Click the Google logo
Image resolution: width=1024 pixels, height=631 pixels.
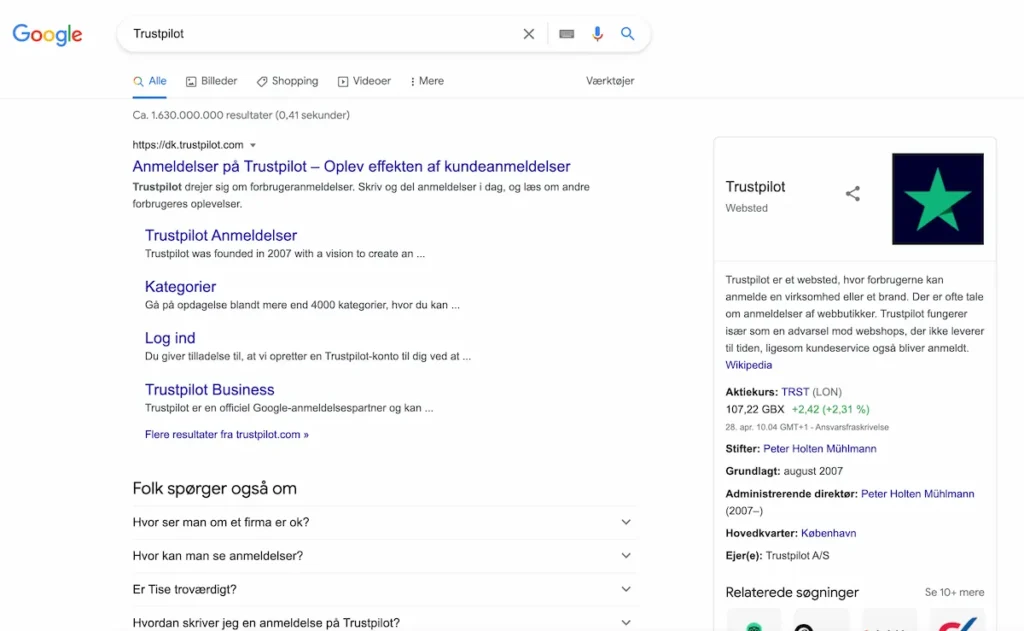coord(47,34)
